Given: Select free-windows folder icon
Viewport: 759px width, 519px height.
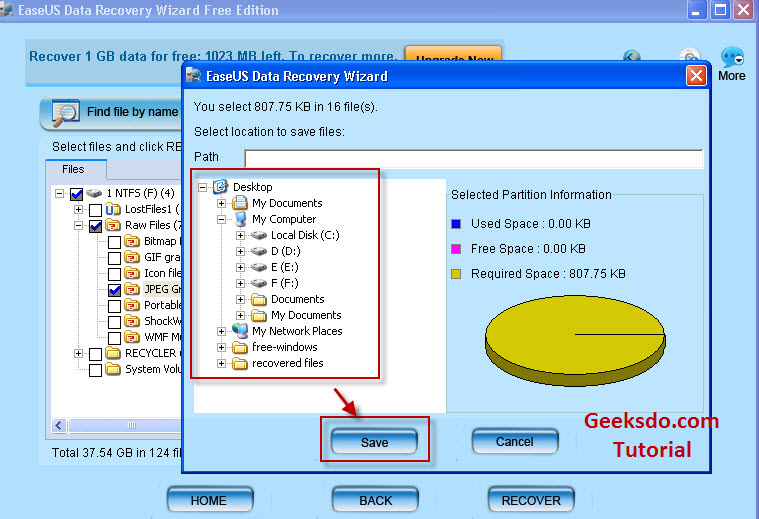Looking at the screenshot, I should tap(240, 347).
